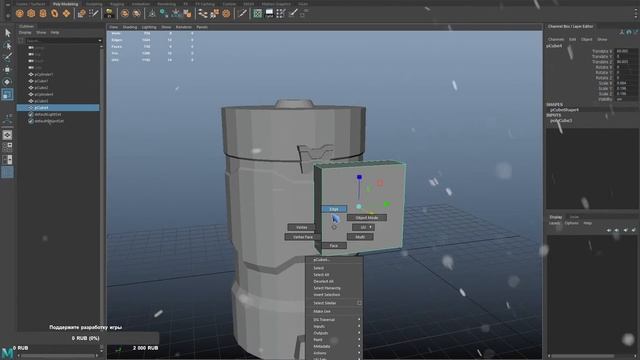
Task: Switch to single pane layout icon
Action: click(7, 135)
